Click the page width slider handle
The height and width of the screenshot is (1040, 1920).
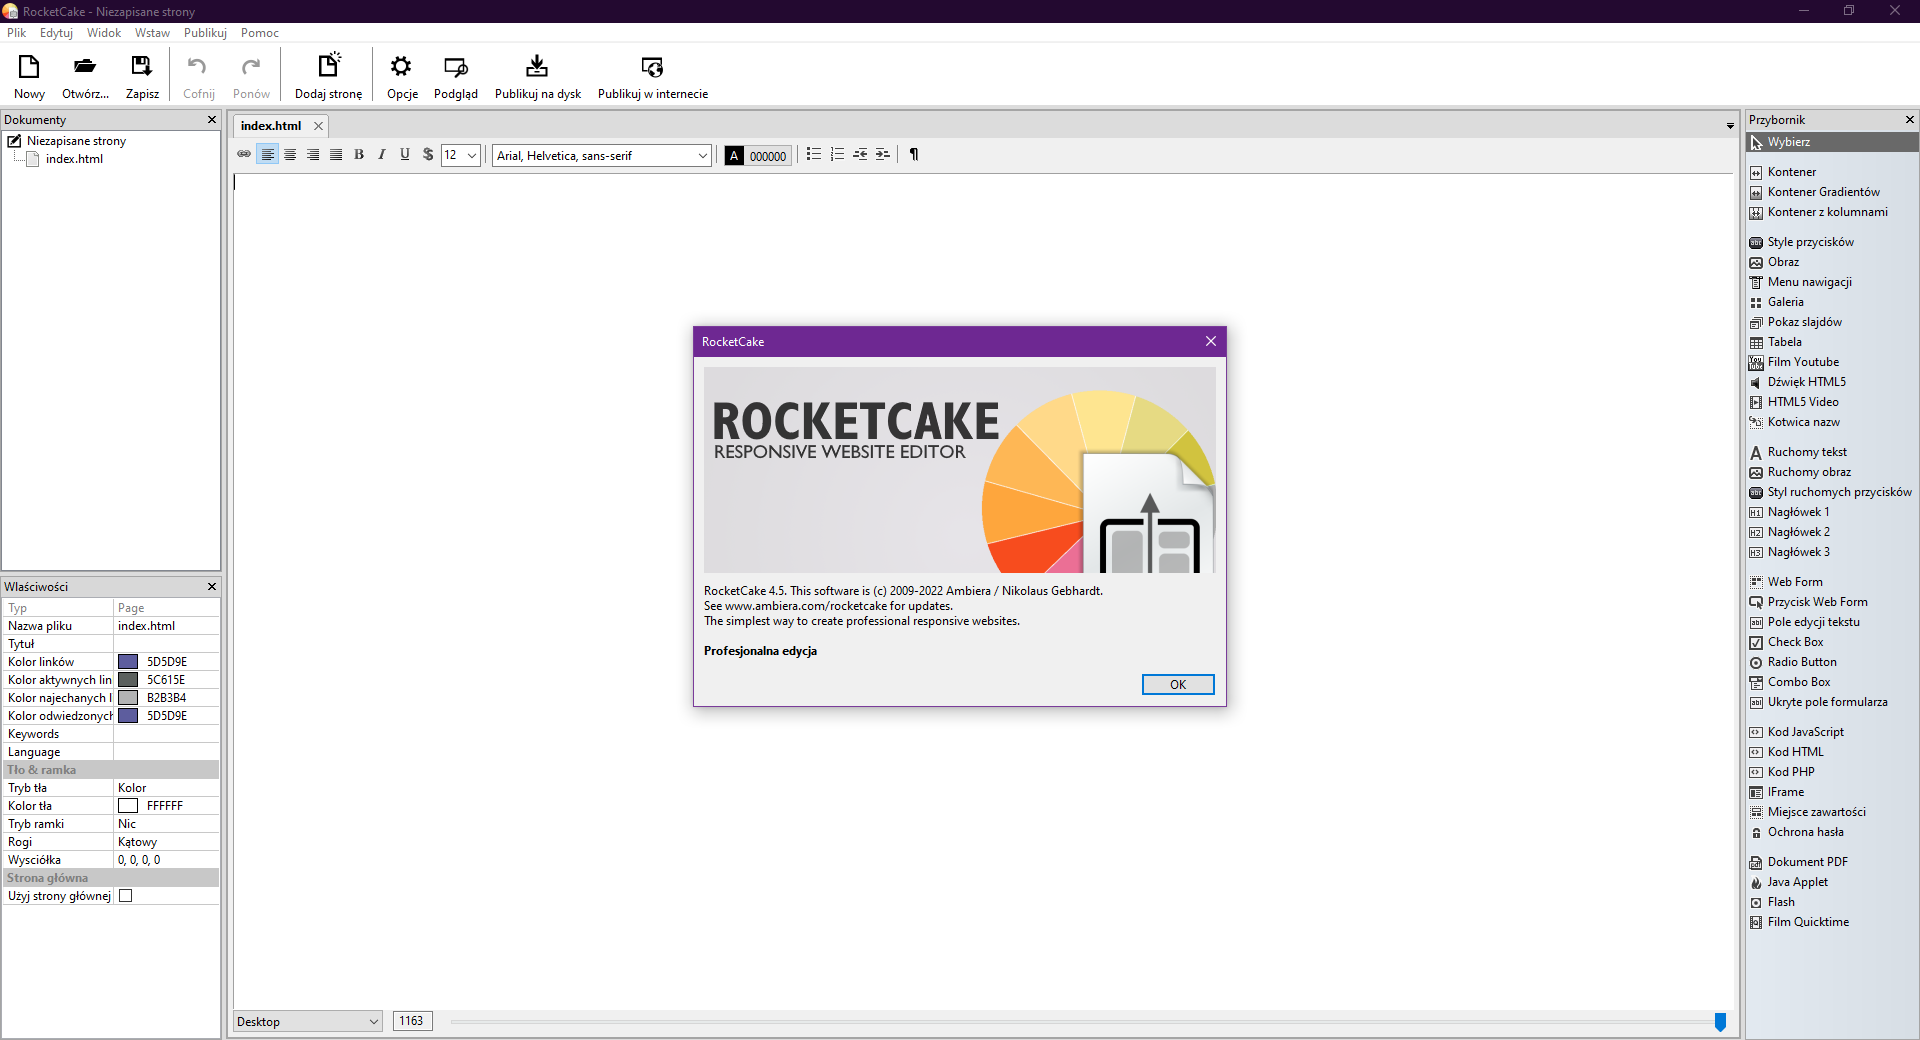coord(1720,1021)
